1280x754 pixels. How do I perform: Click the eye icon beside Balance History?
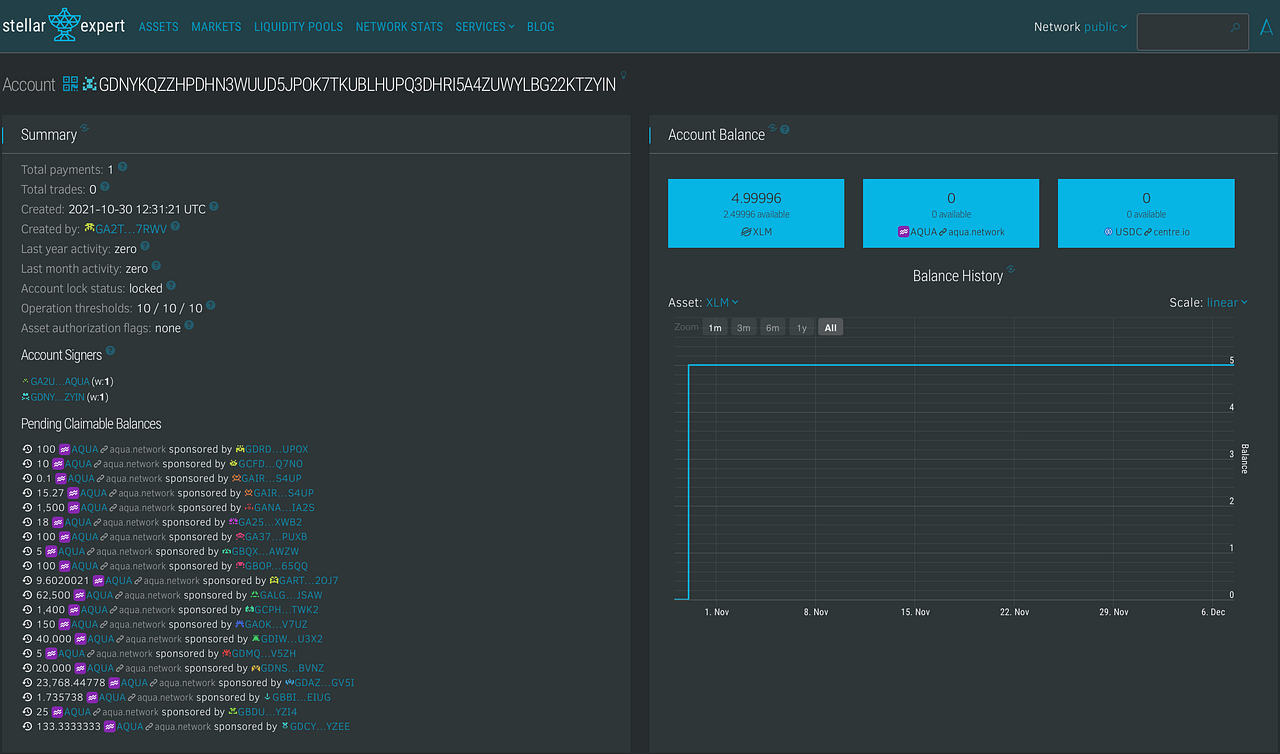pyautogui.click(x=1011, y=270)
